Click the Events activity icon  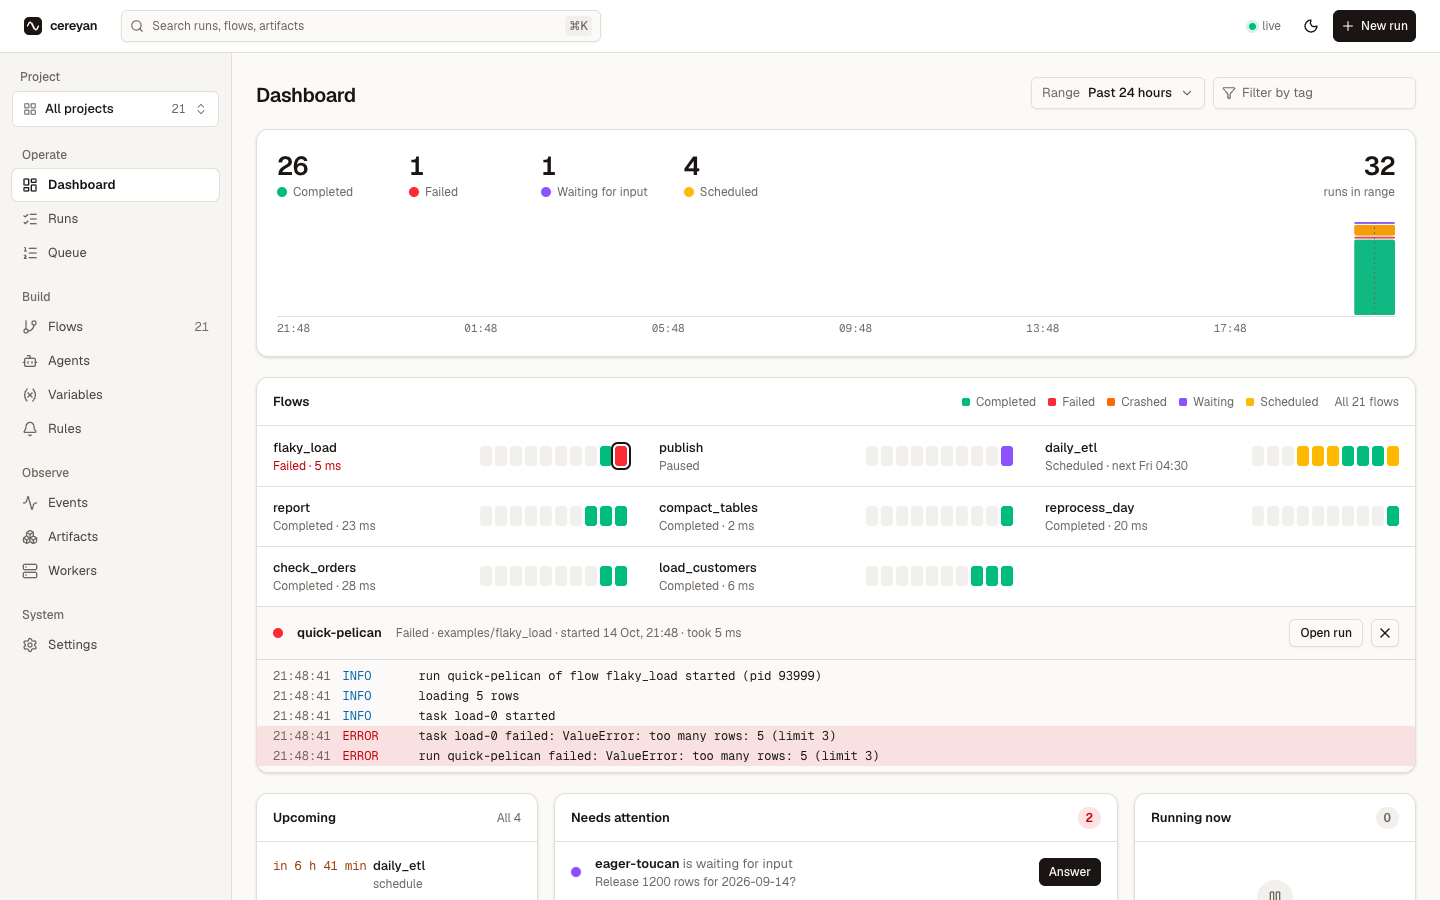30,503
